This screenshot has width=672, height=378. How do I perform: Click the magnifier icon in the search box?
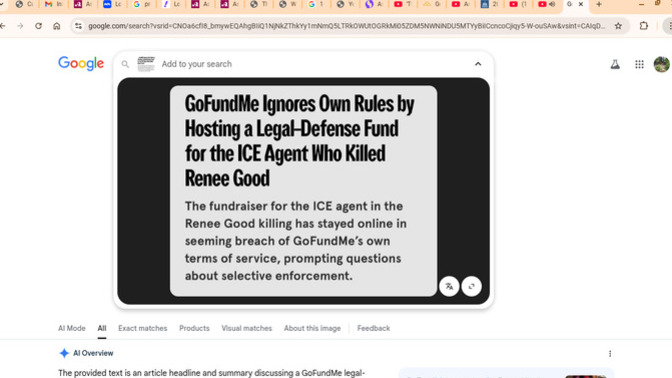[x=125, y=64]
